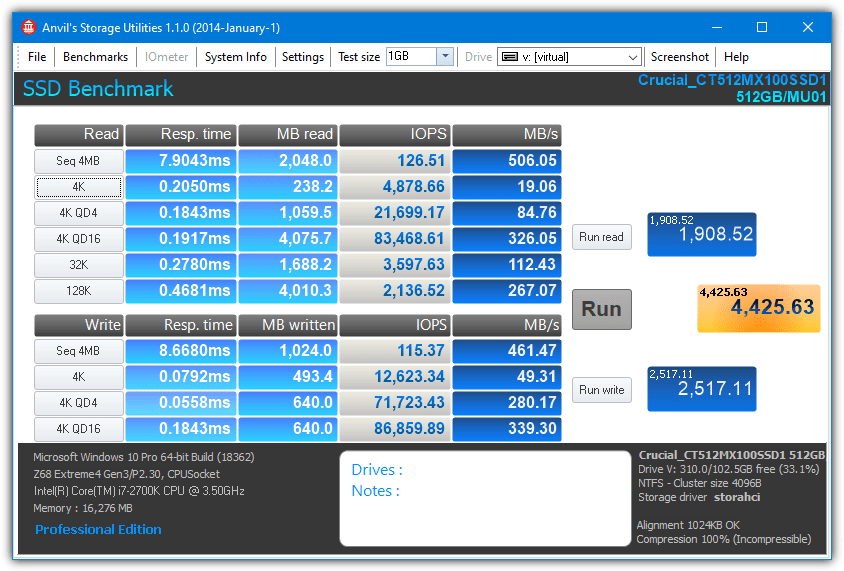Image resolution: width=844 pixels, height=571 pixels.
Task: Click the orange total score box
Action: click(x=758, y=308)
